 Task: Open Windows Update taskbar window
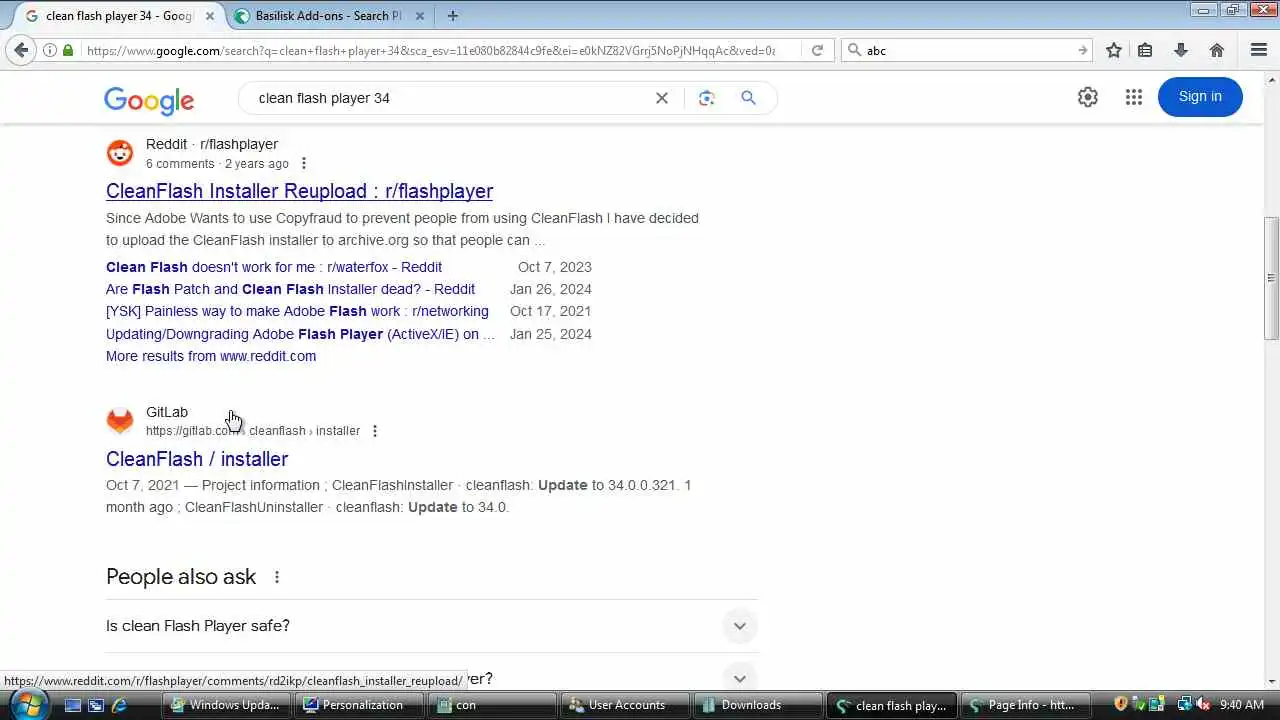[x=229, y=705]
